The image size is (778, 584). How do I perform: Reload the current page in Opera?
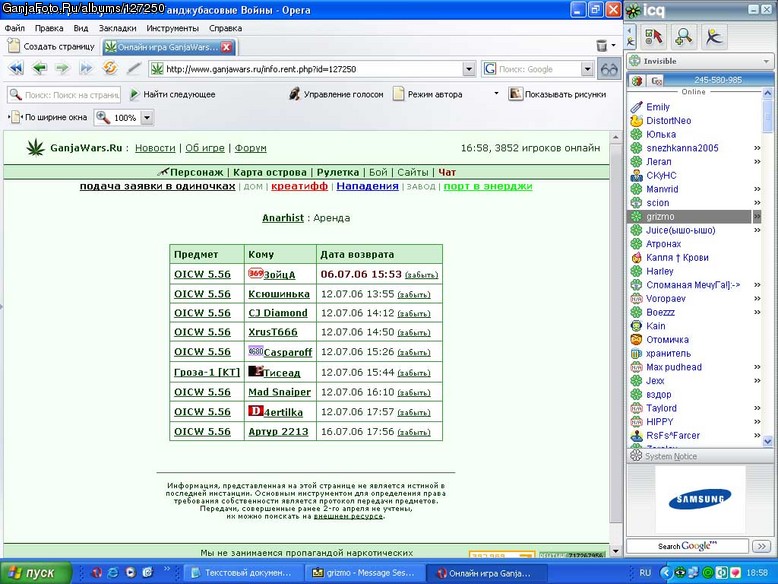pyautogui.click(x=110, y=67)
